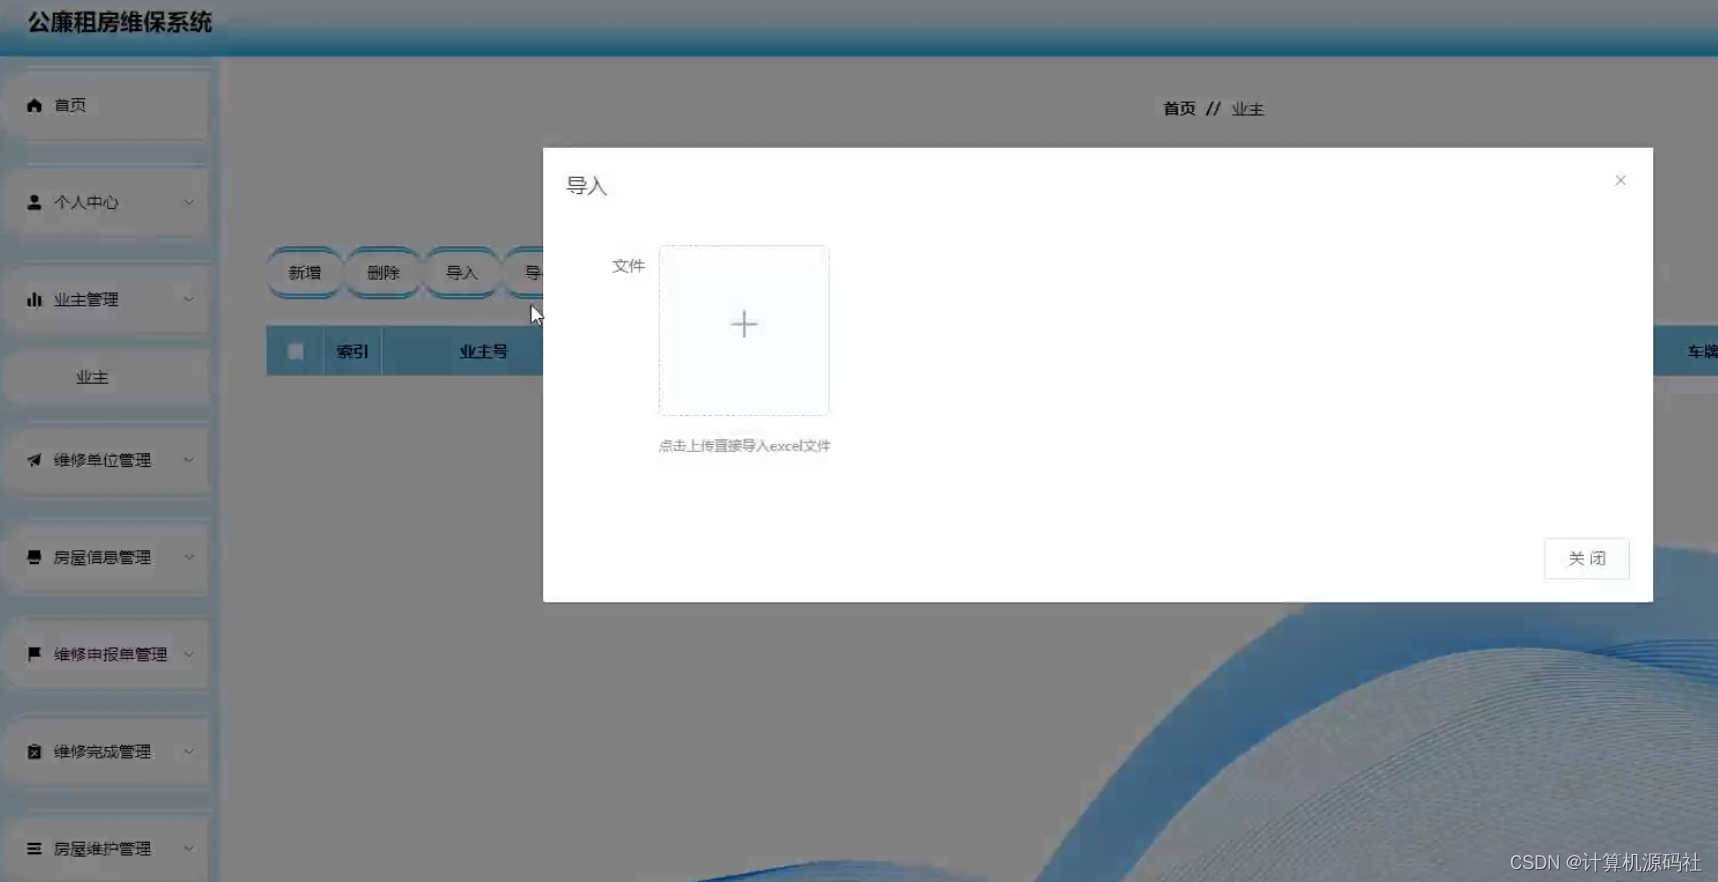Image resolution: width=1718 pixels, height=882 pixels.
Task: Click the 新增 button
Action: [305, 272]
